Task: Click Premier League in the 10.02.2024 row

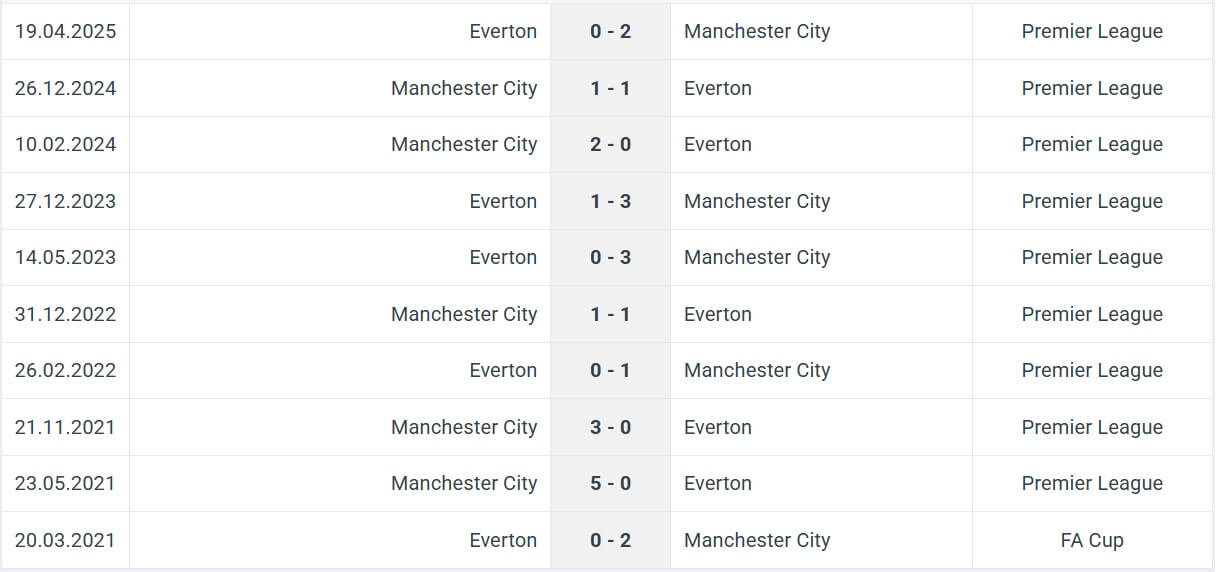Action: click(1092, 144)
